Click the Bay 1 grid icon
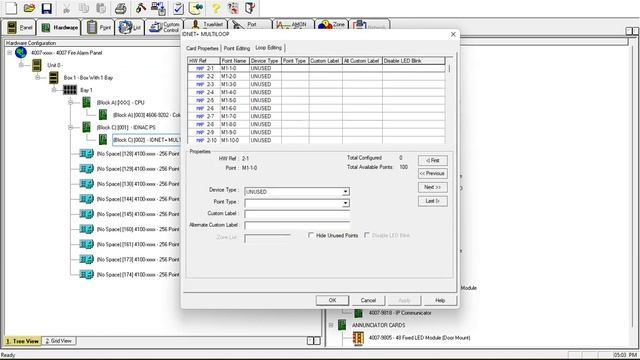Screen dimensions: 640x360 pos(70,90)
